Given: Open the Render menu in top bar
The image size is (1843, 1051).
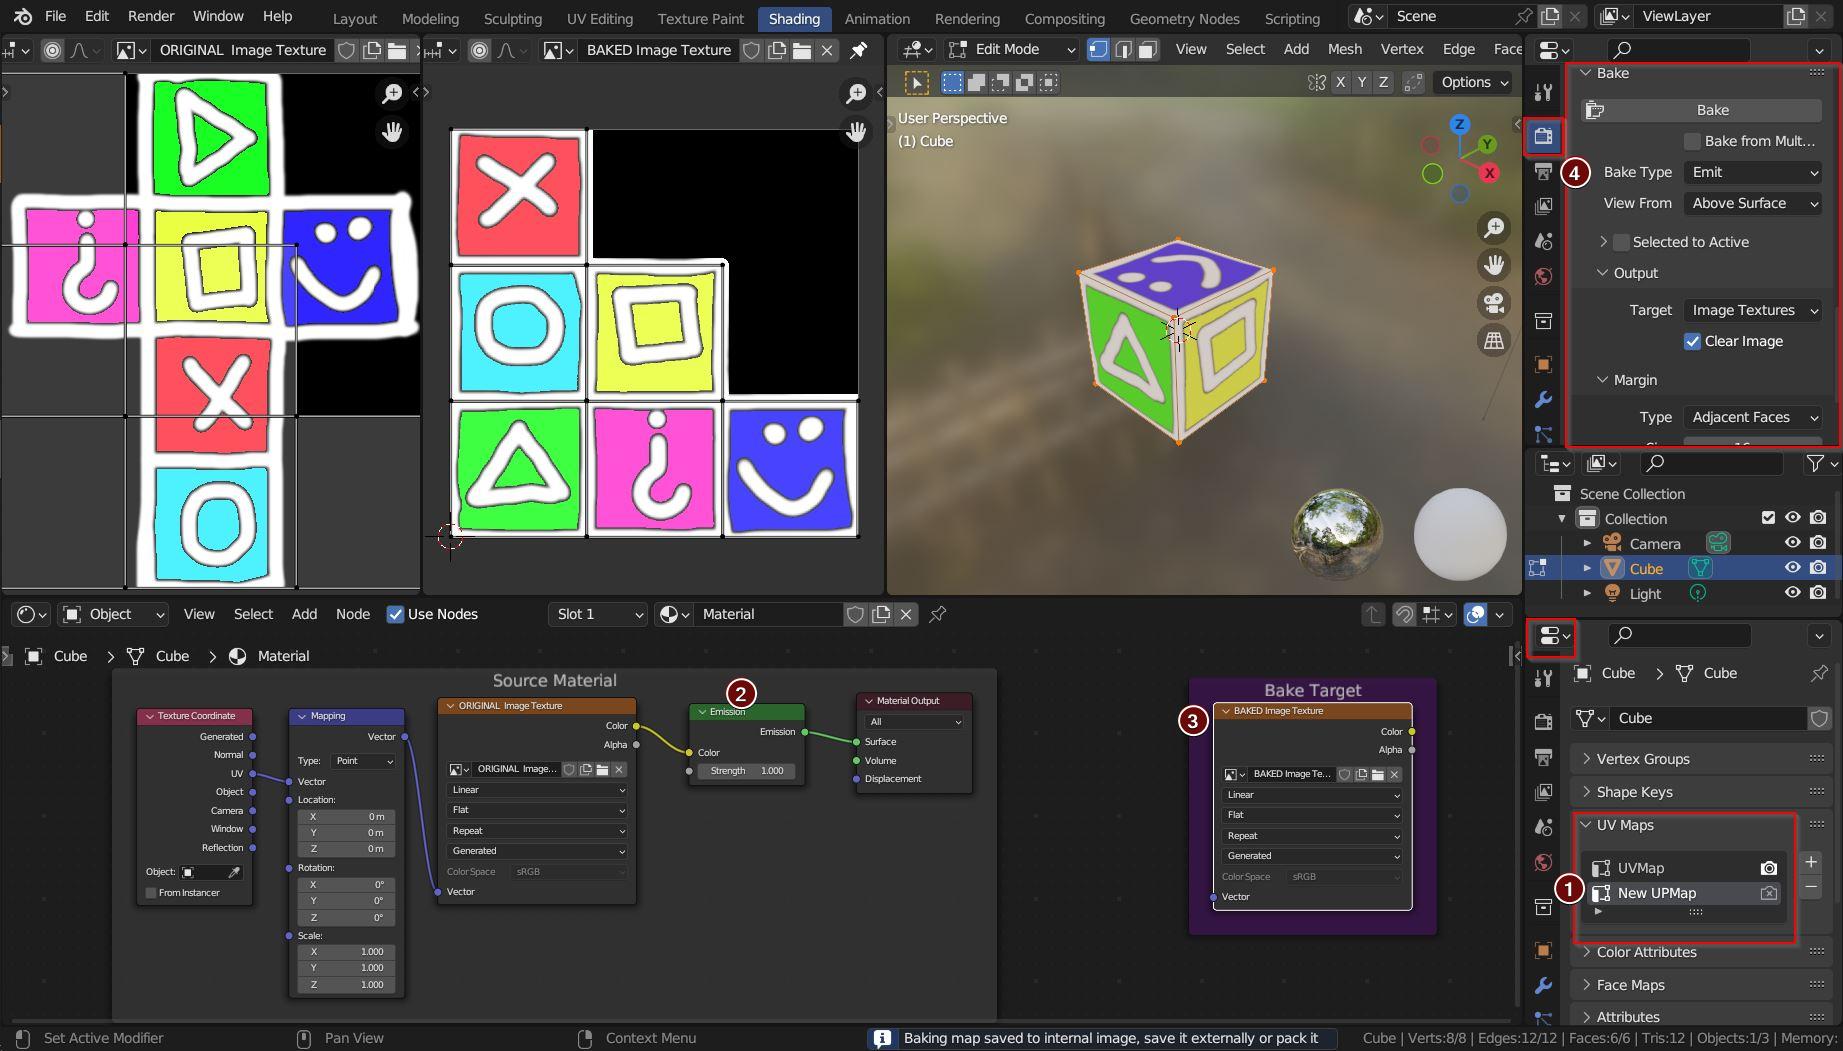Looking at the screenshot, I should coord(151,16).
